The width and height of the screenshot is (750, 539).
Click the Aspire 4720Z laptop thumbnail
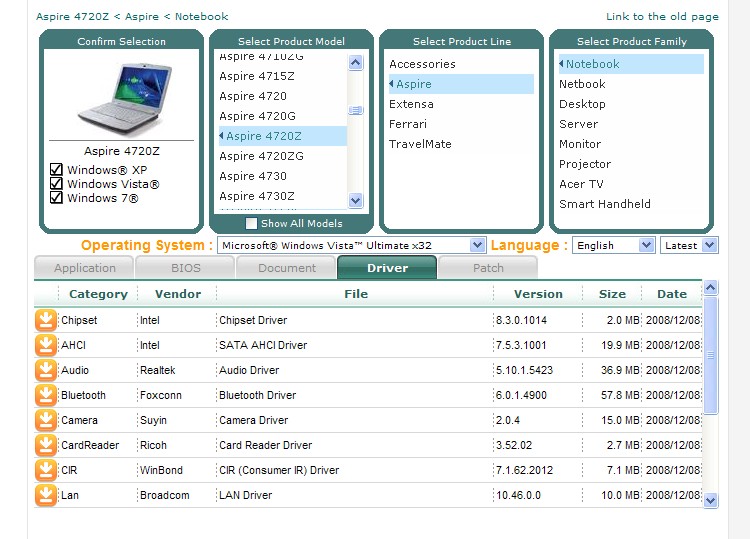tap(125, 99)
